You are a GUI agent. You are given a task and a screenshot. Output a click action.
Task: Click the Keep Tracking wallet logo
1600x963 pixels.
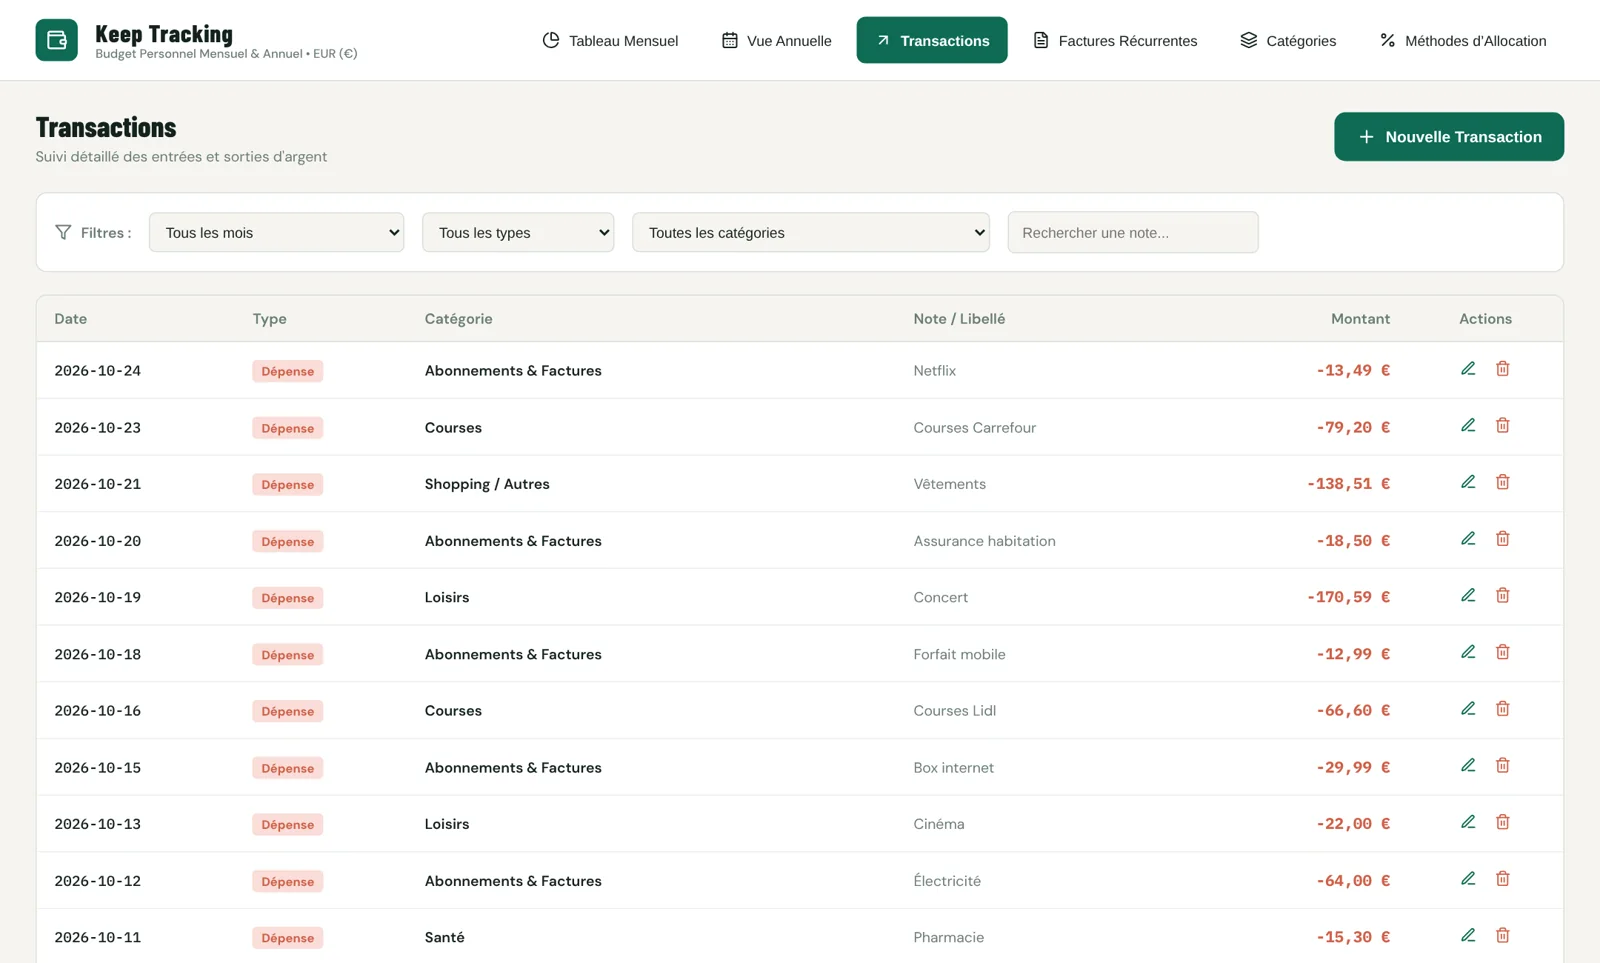(x=56, y=40)
